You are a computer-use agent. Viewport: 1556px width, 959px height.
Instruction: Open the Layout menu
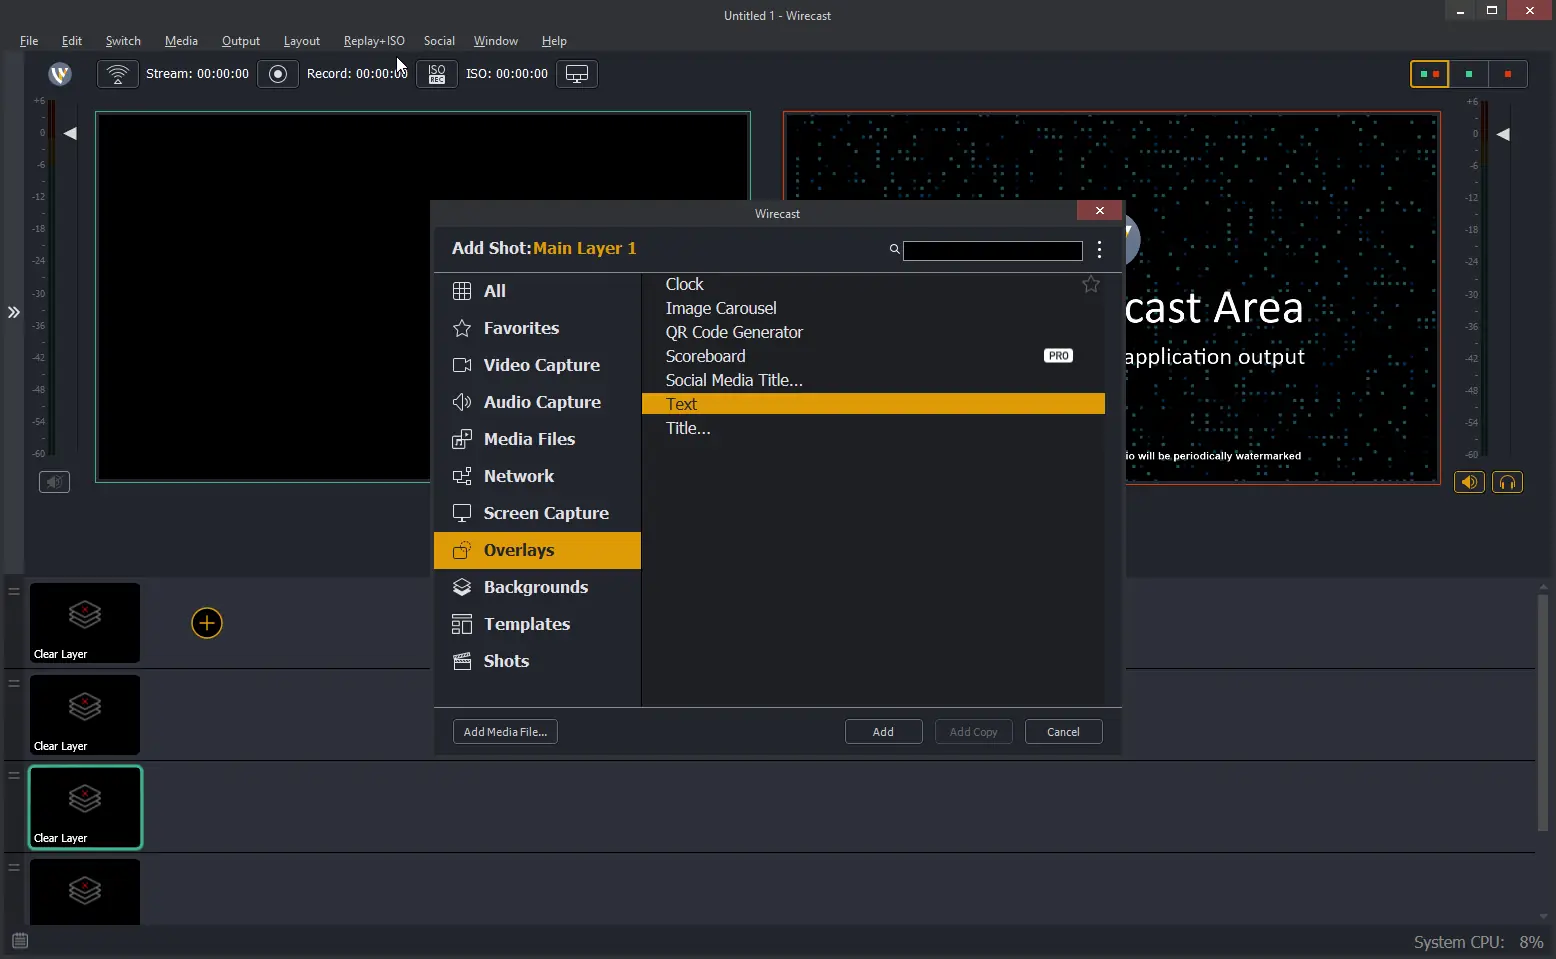tap(302, 41)
